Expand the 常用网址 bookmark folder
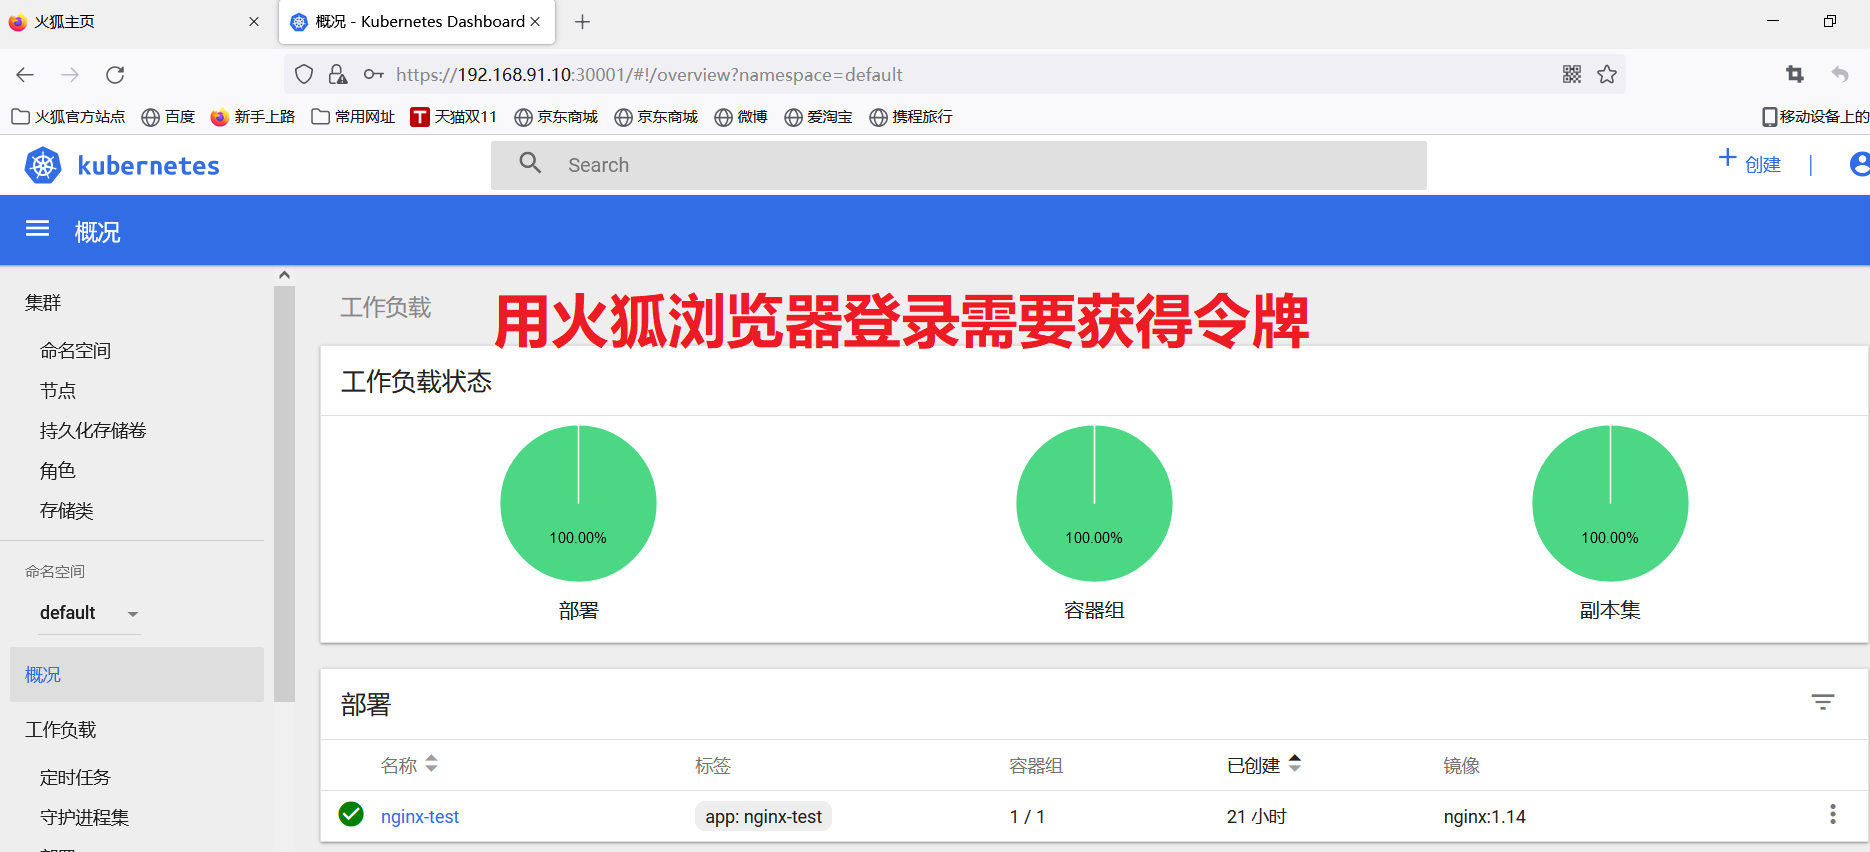 [x=353, y=117]
